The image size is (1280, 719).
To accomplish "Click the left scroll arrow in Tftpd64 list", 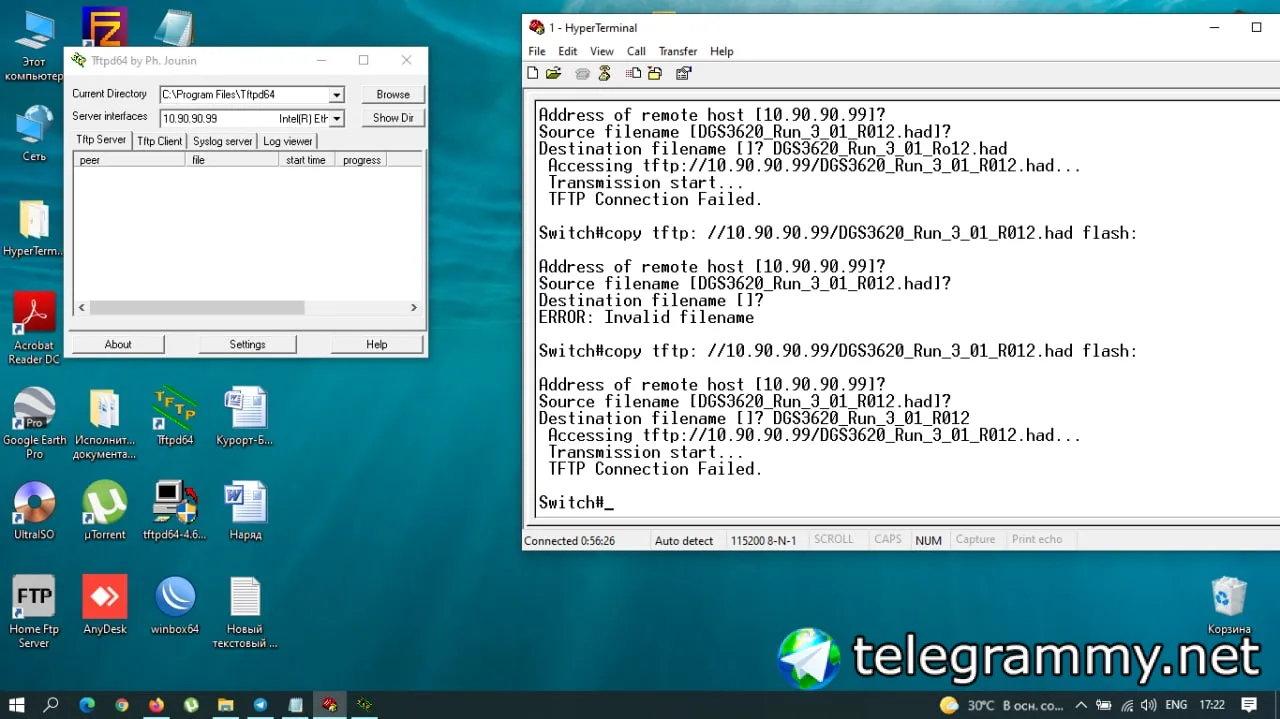I will 82,308.
